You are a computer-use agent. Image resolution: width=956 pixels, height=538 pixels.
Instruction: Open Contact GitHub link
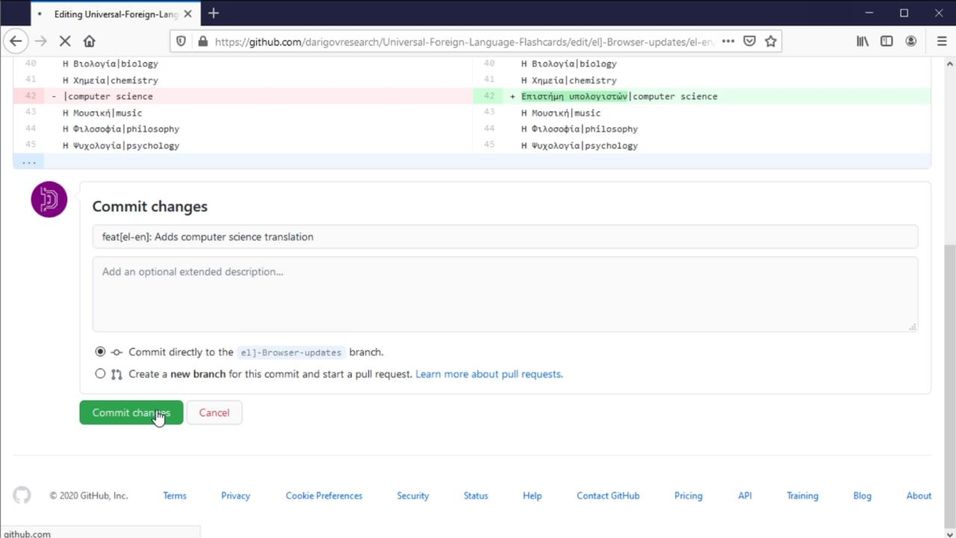click(608, 496)
